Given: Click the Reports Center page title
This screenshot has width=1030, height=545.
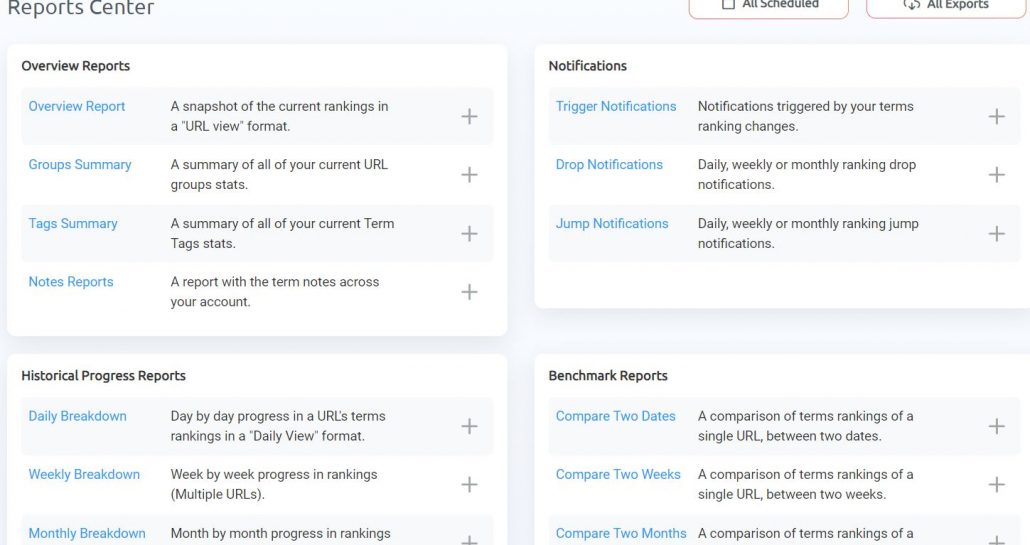Looking at the screenshot, I should point(81,8).
